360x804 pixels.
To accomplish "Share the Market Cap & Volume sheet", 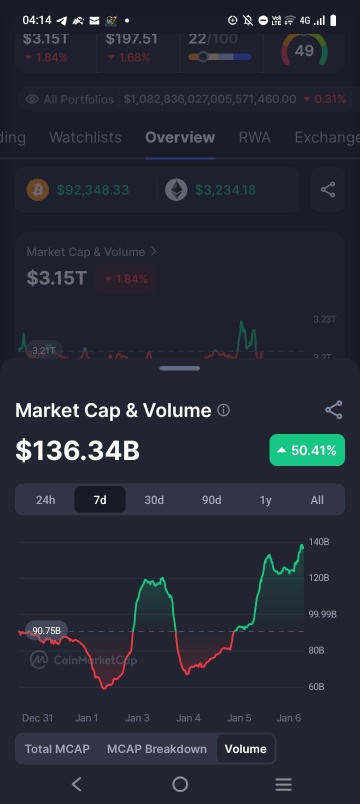I will point(333,410).
